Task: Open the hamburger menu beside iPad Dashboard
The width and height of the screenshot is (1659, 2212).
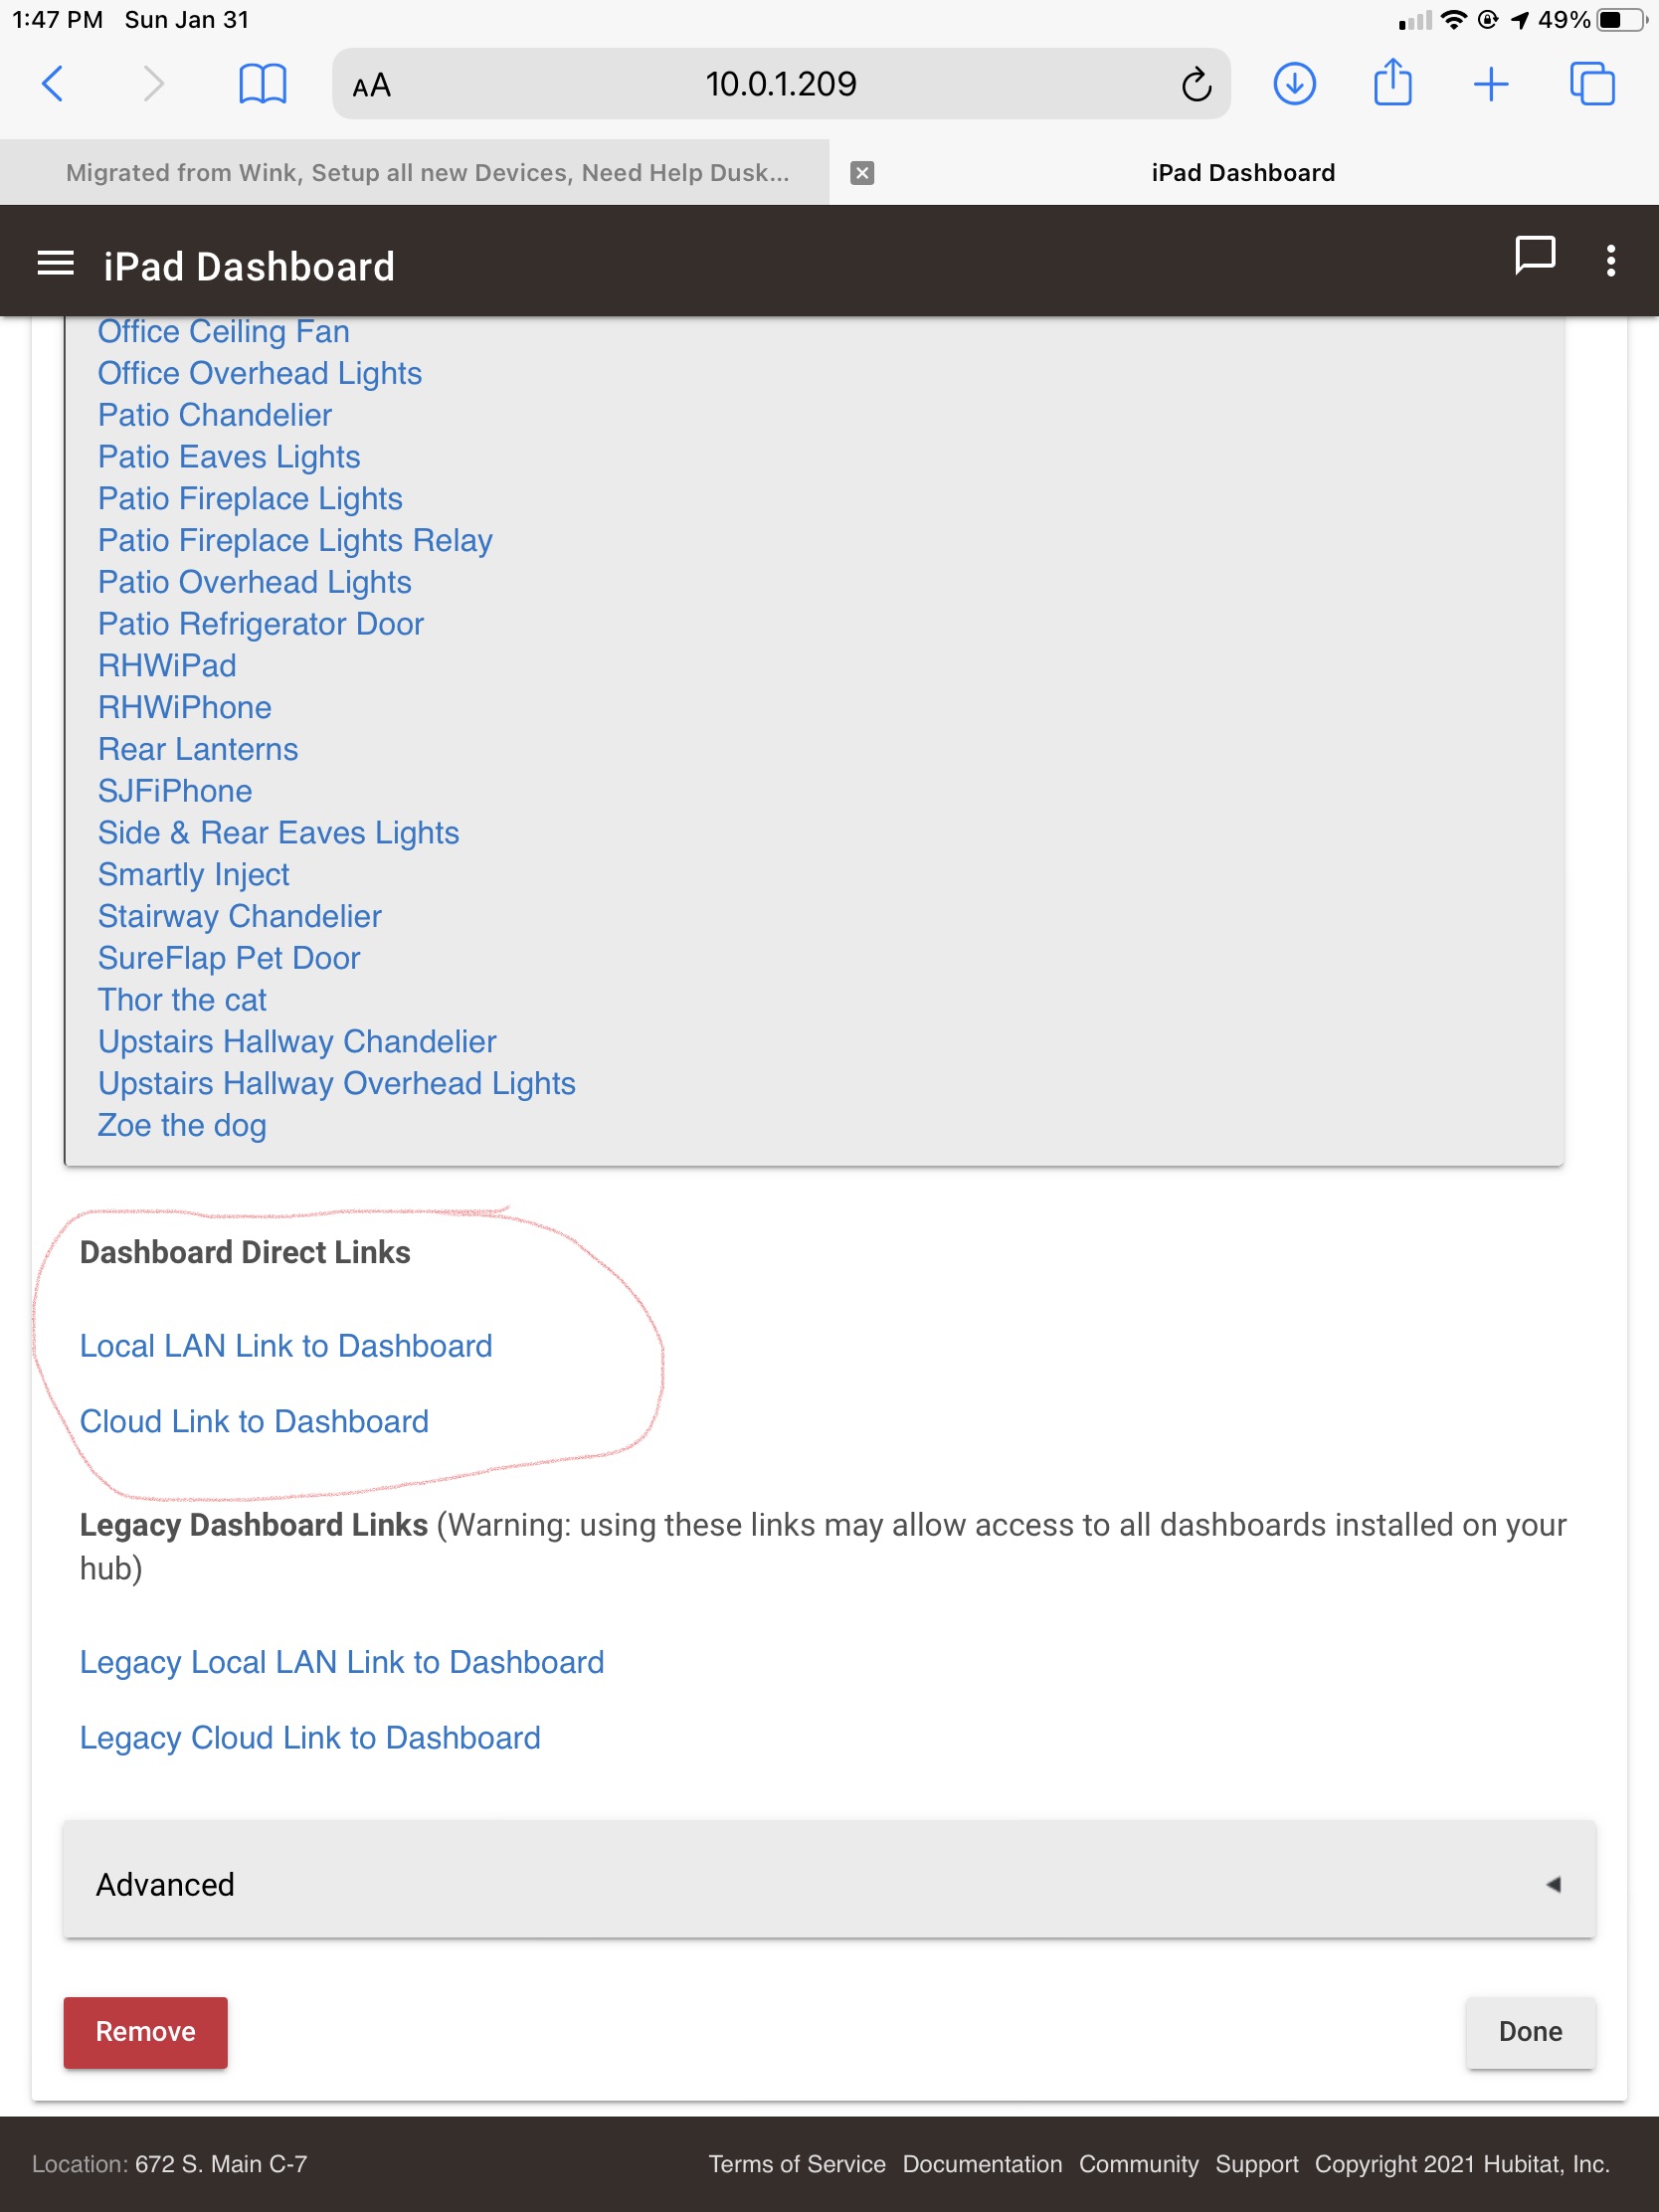Action: pyautogui.click(x=56, y=264)
